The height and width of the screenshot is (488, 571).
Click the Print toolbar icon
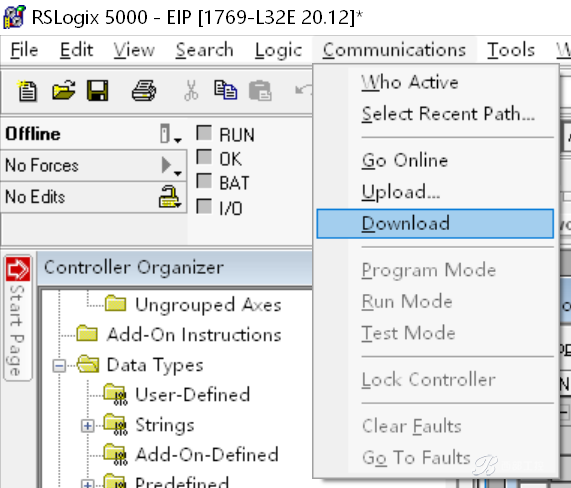tap(144, 91)
